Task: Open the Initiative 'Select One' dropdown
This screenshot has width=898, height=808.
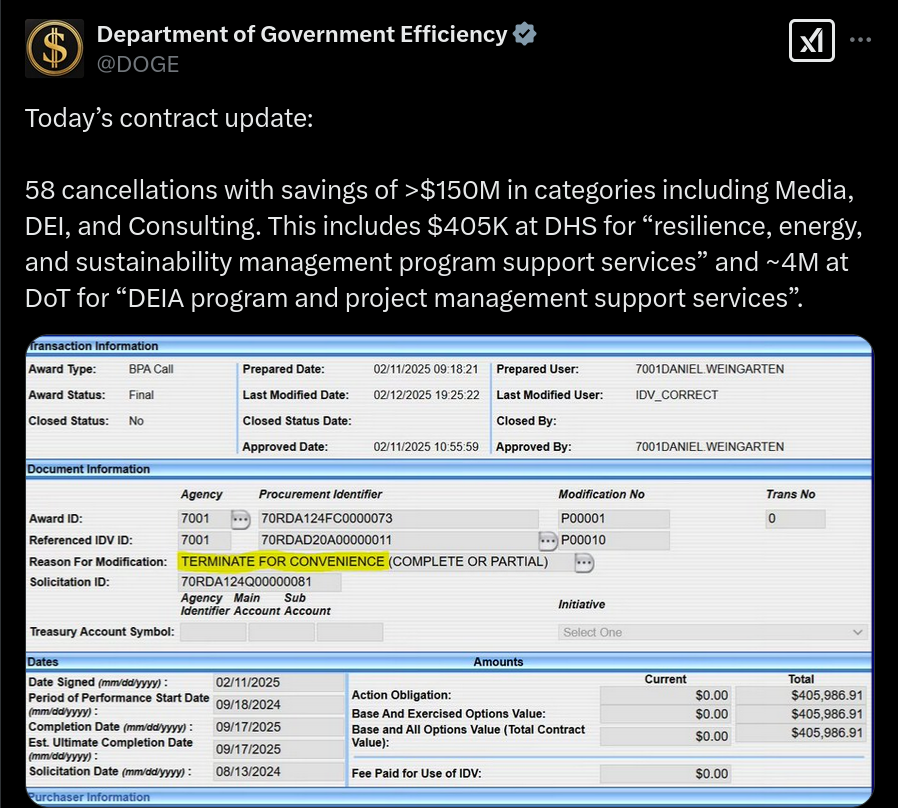Action: (x=712, y=632)
